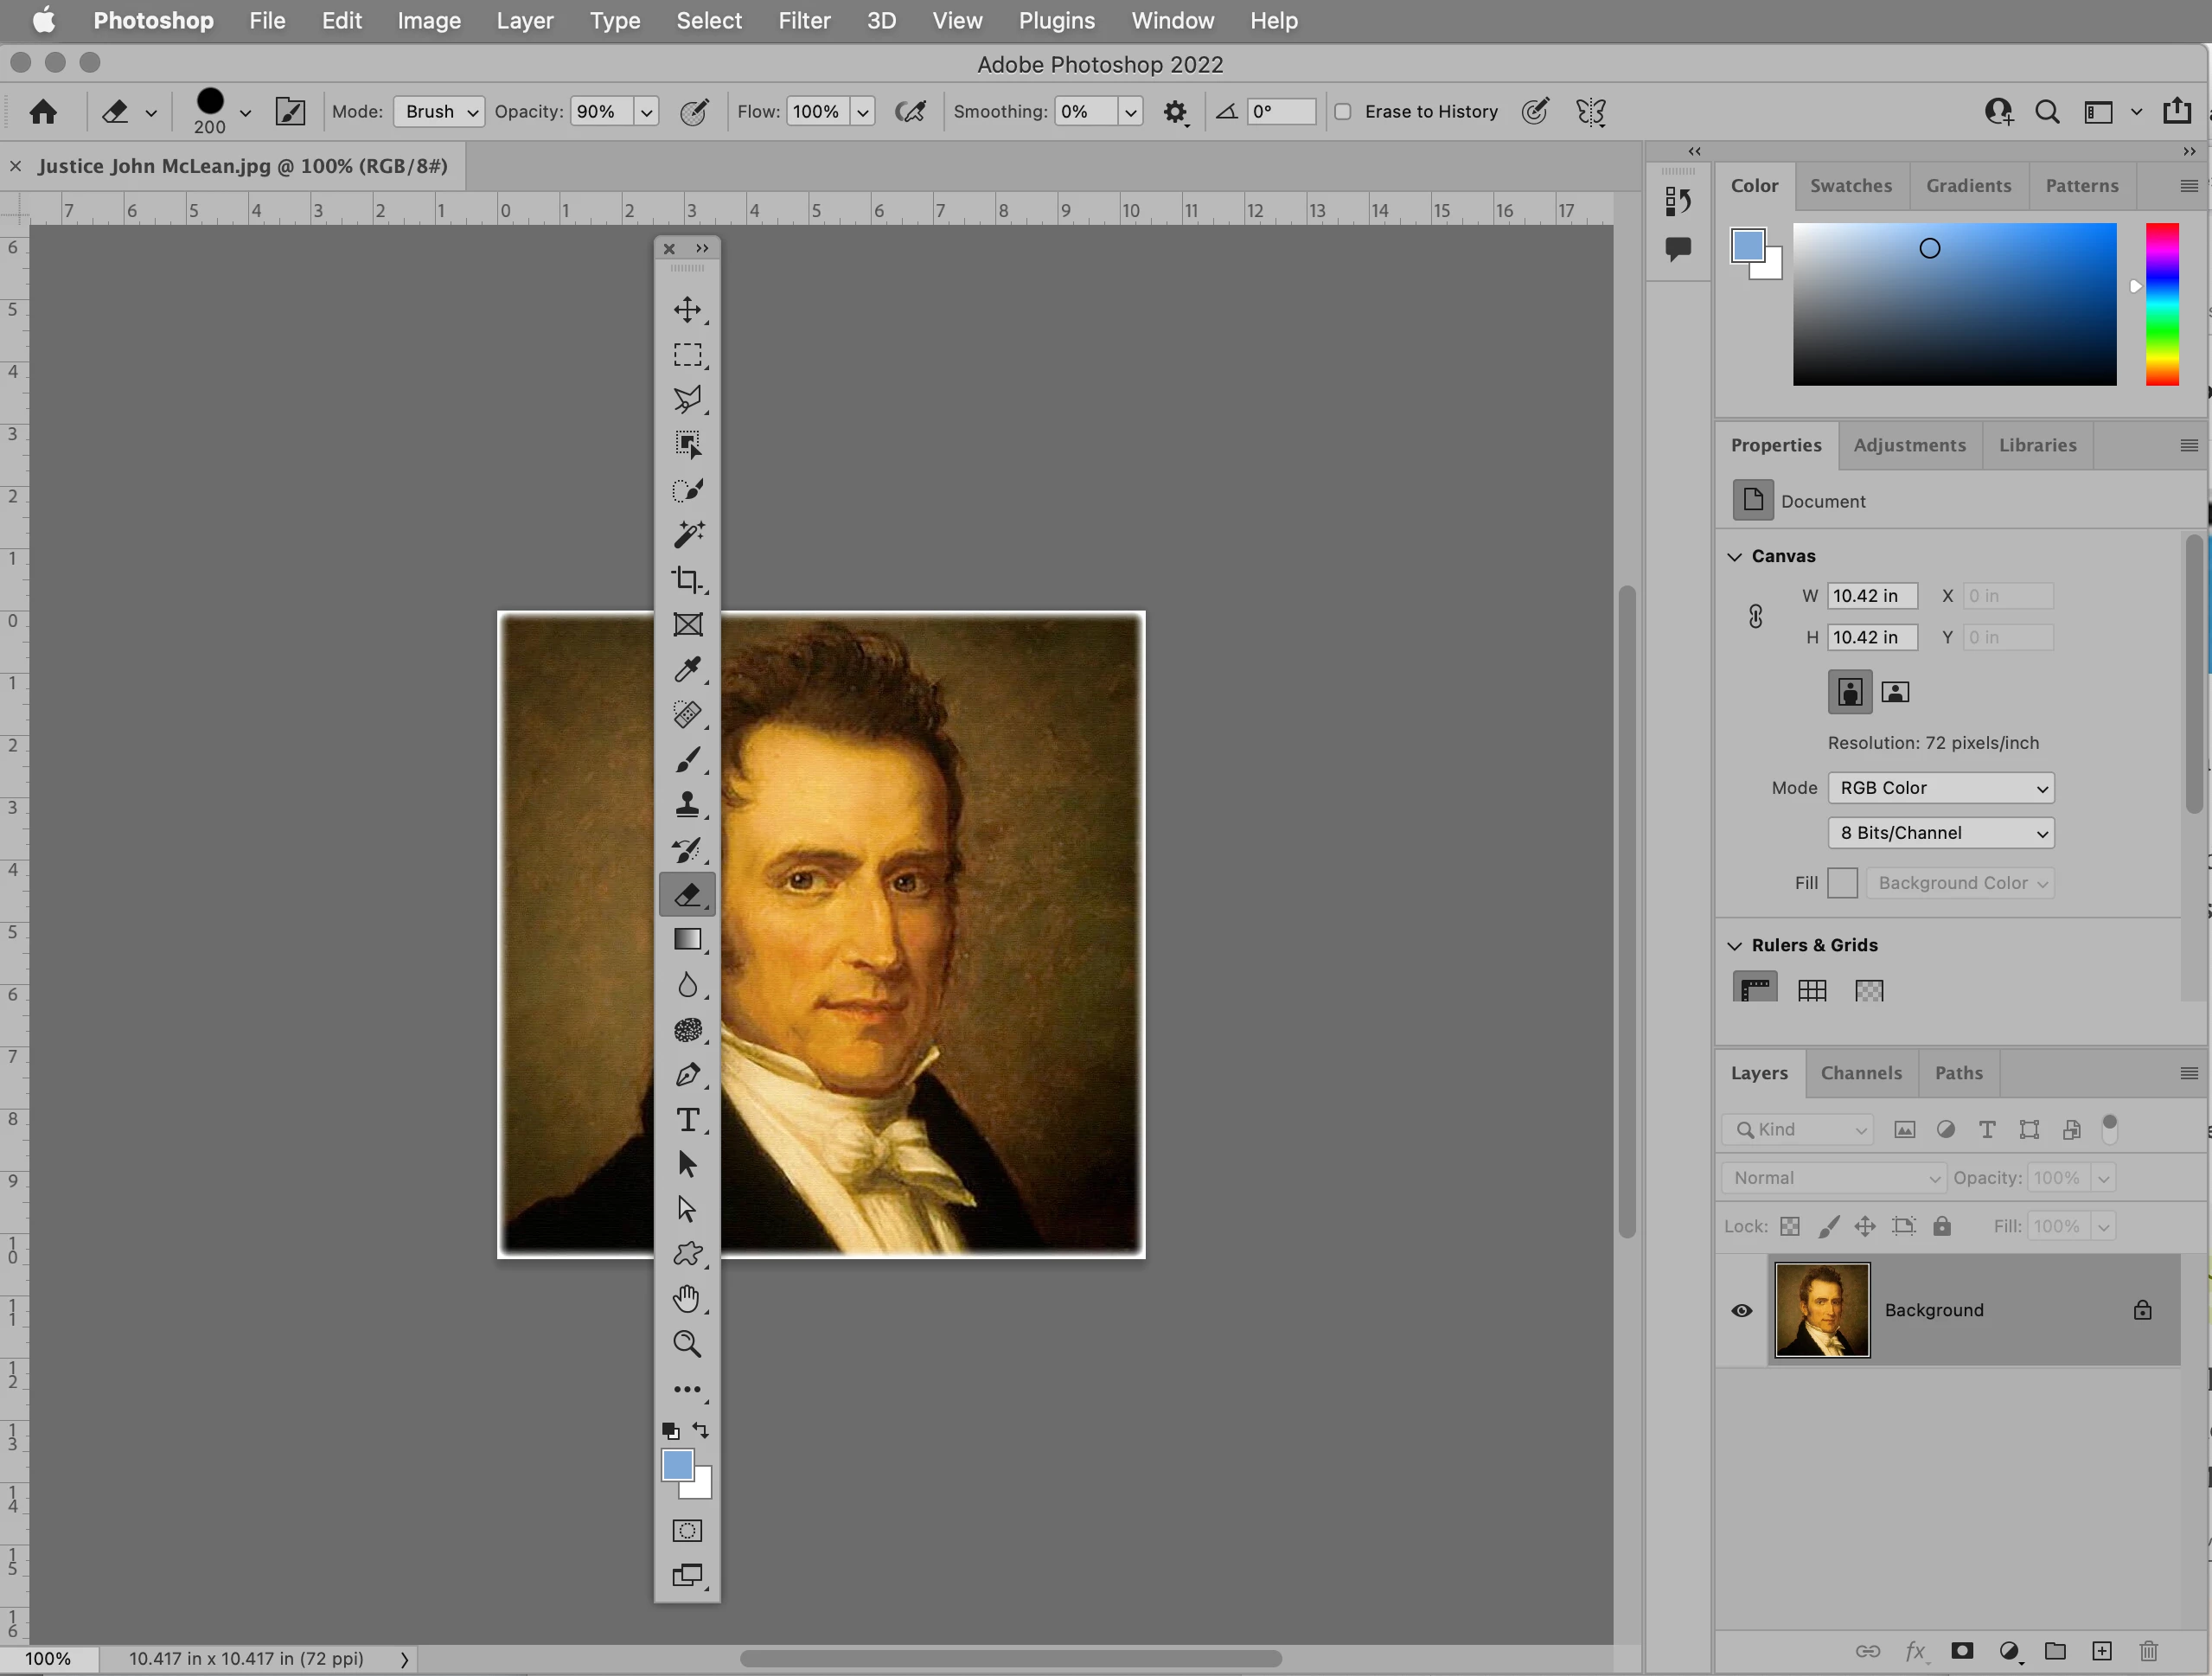This screenshot has width=2212, height=1676.
Task: Toggle the Quick Mask mode button
Action: (x=687, y=1530)
